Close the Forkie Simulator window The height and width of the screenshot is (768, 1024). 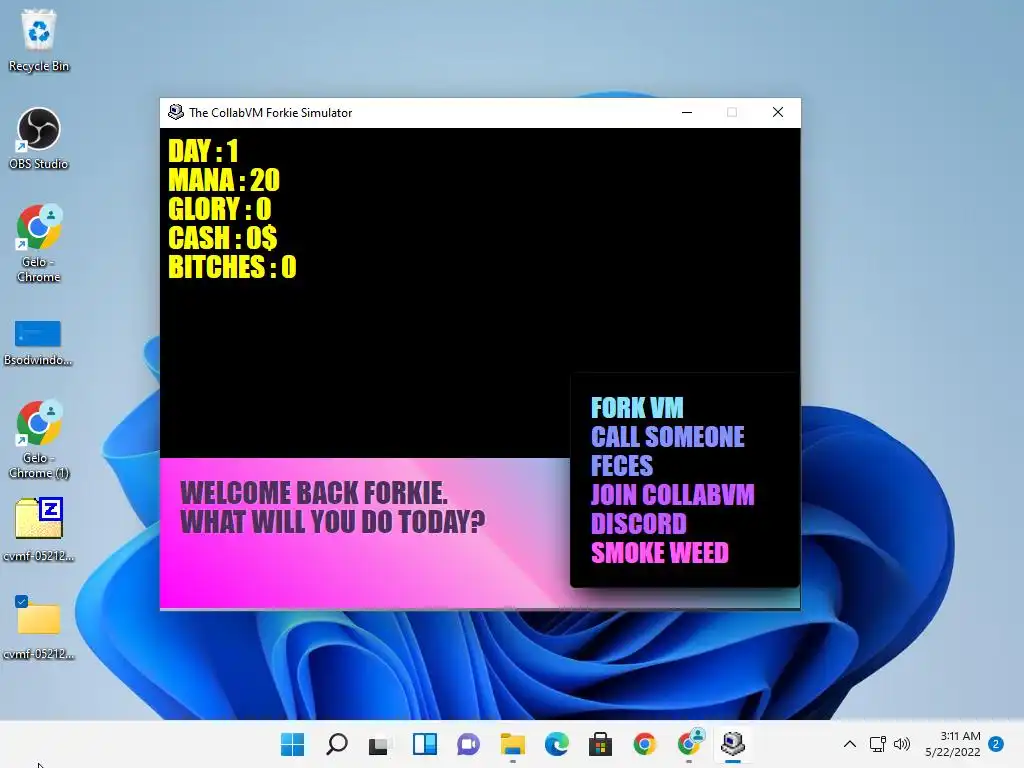point(778,112)
